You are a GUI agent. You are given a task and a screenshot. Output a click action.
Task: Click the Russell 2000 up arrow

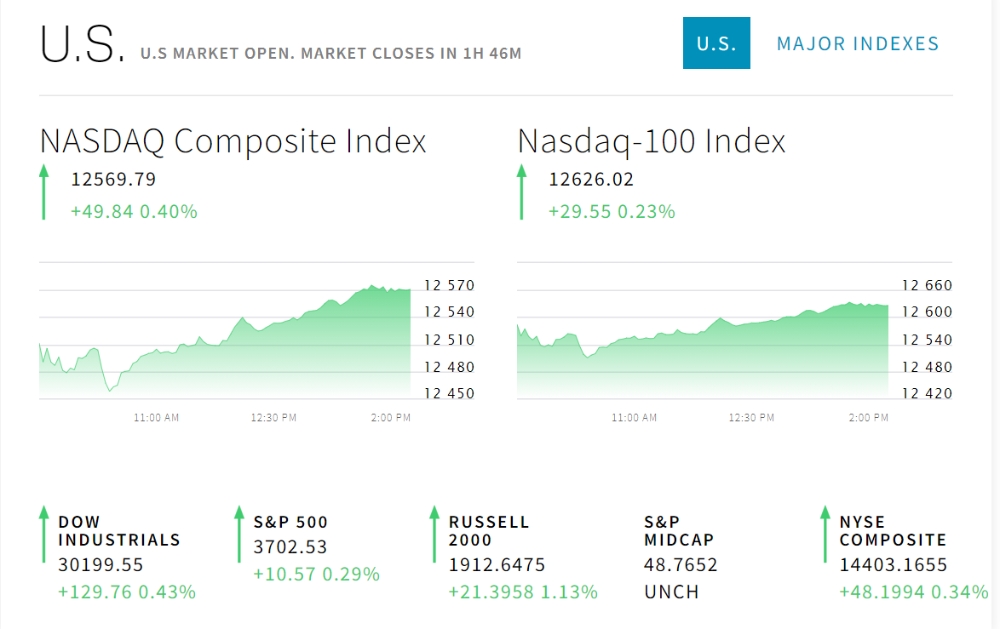434,533
